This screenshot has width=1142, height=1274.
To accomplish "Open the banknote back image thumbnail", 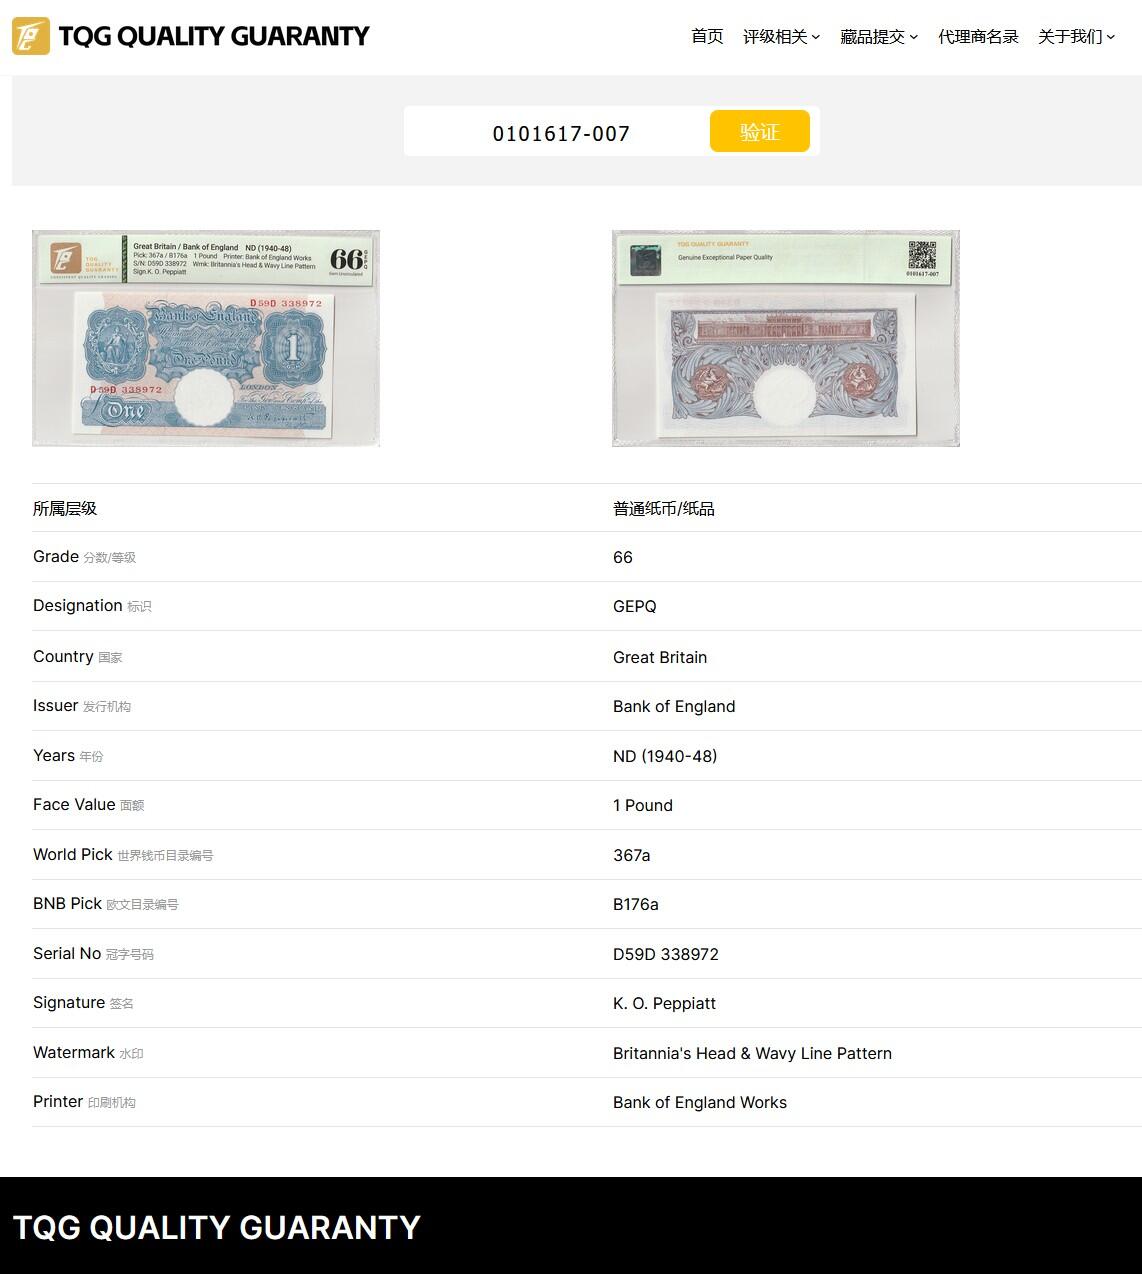I will 786,338.
